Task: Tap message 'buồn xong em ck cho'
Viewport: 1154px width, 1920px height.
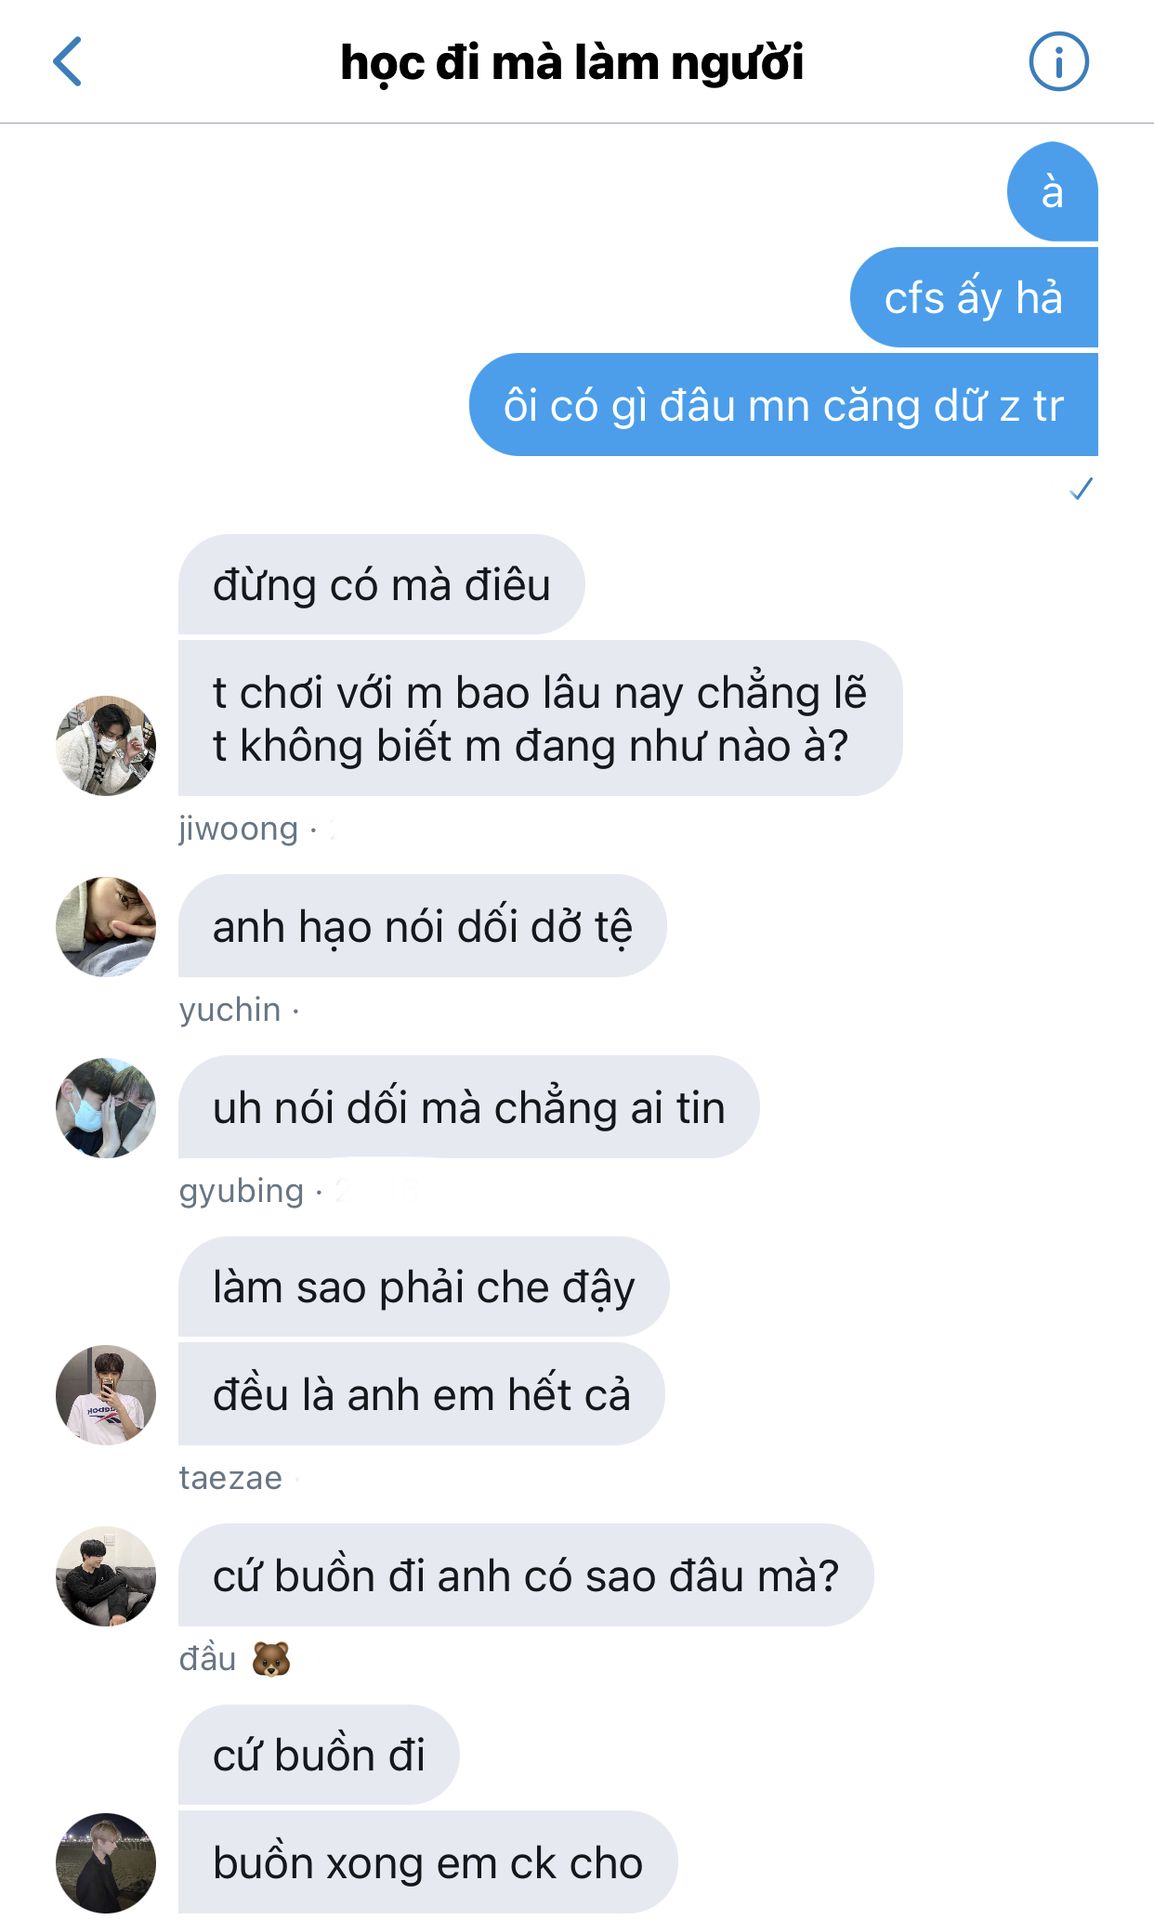Action: tap(428, 1863)
